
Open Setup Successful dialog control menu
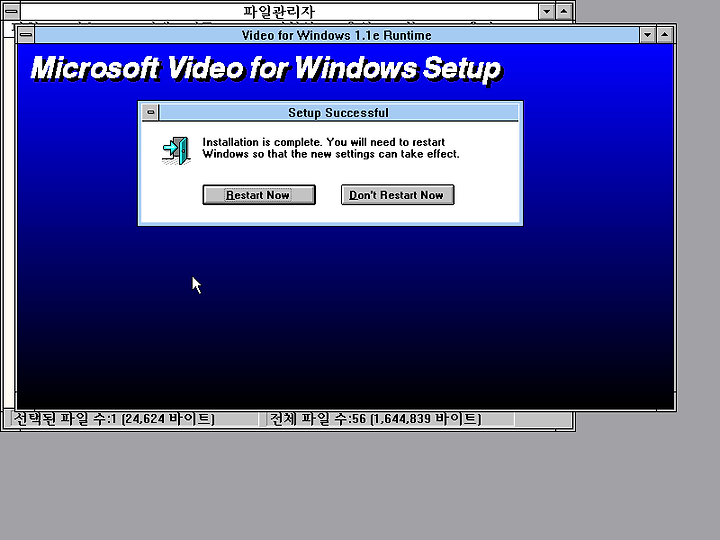pos(150,112)
